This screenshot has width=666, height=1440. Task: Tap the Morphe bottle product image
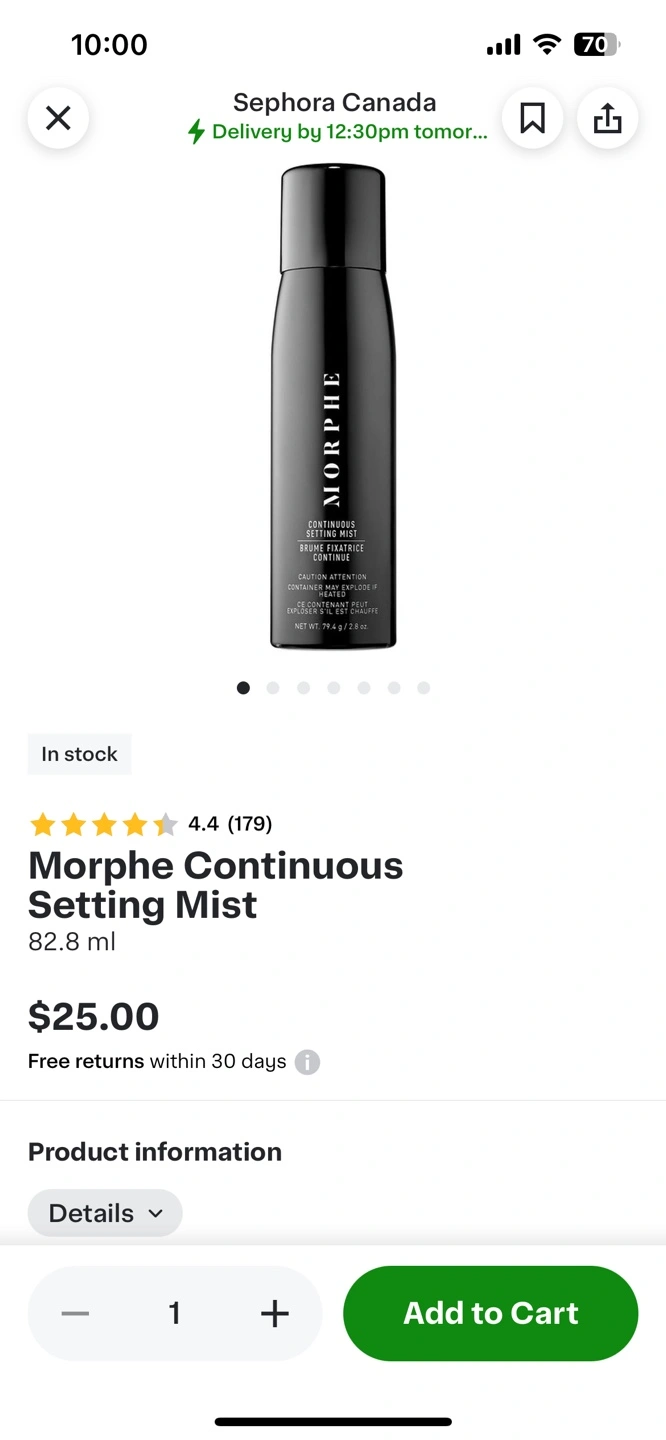pyautogui.click(x=333, y=407)
